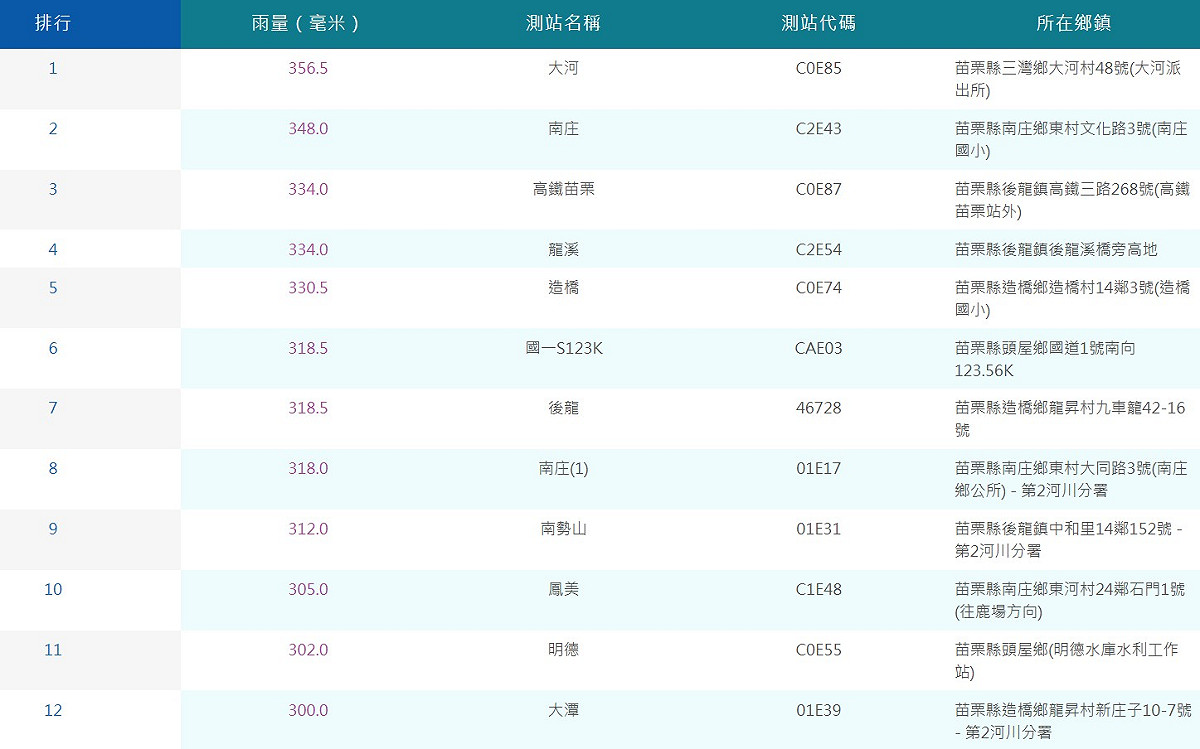
Task: Click the 測站名稱 column header
Action: (x=563, y=24)
